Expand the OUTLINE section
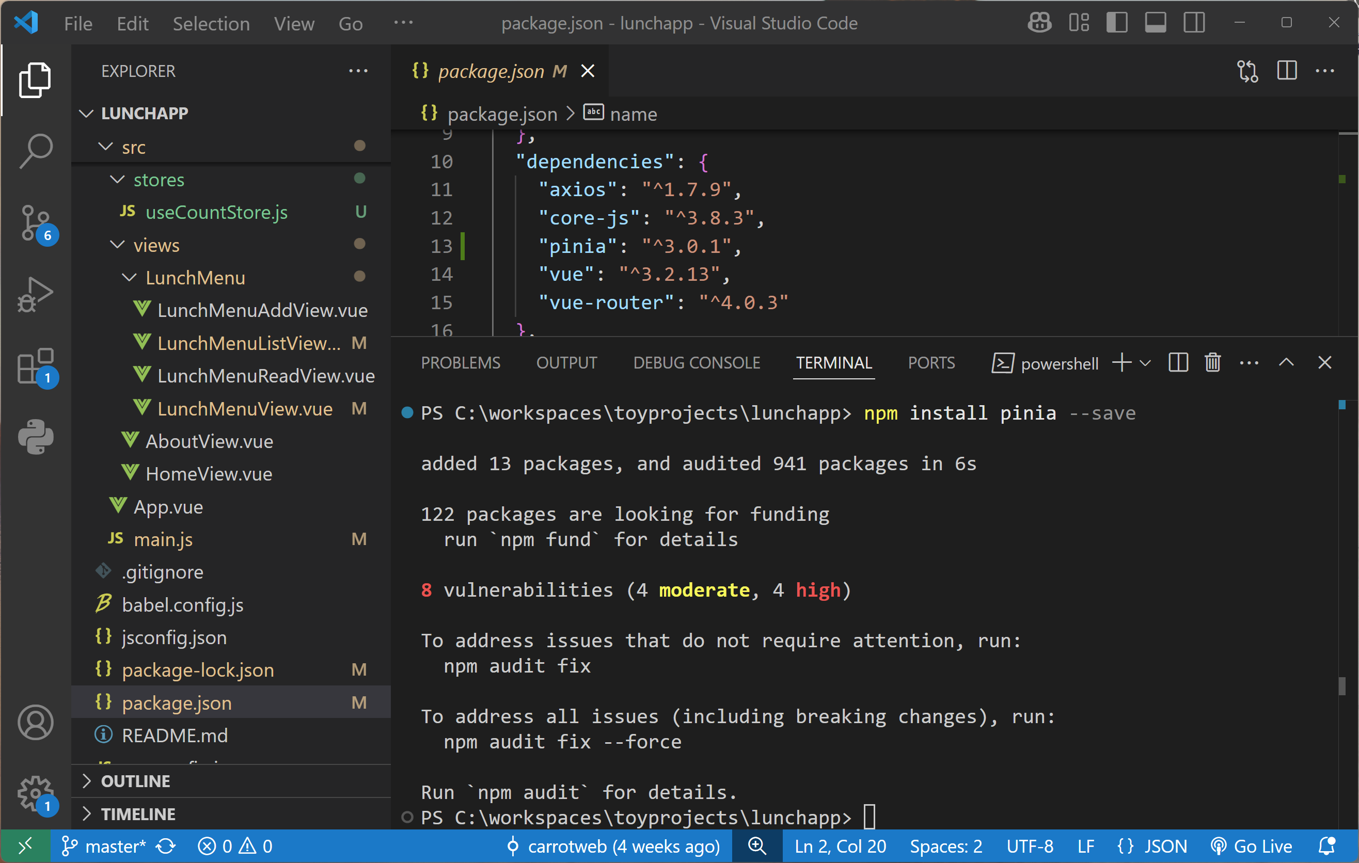1359x863 pixels. [x=232, y=781]
